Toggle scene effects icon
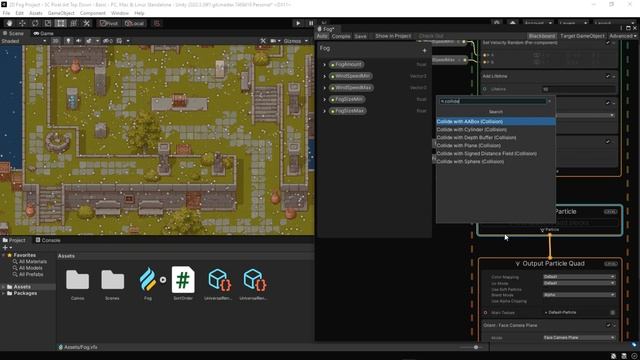640x360 pixels. (x=89, y=41)
